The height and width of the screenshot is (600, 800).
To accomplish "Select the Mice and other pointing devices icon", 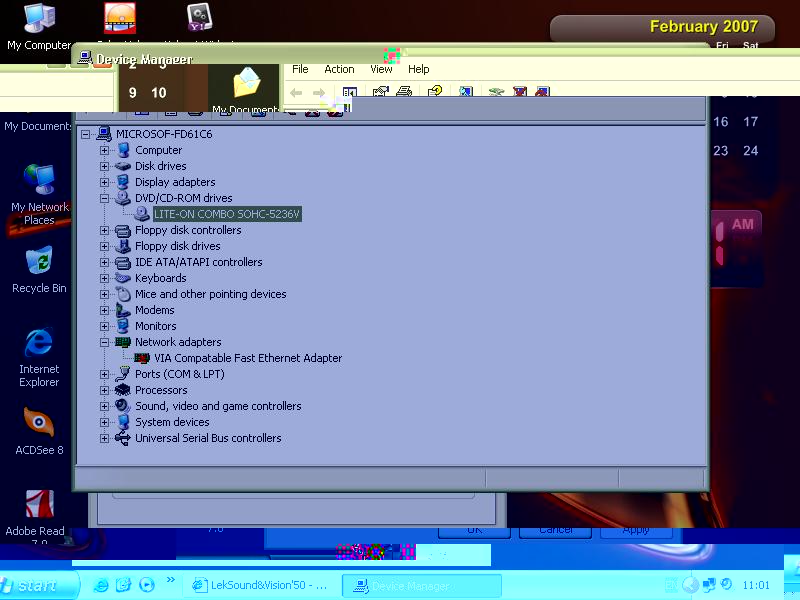I will click(123, 294).
